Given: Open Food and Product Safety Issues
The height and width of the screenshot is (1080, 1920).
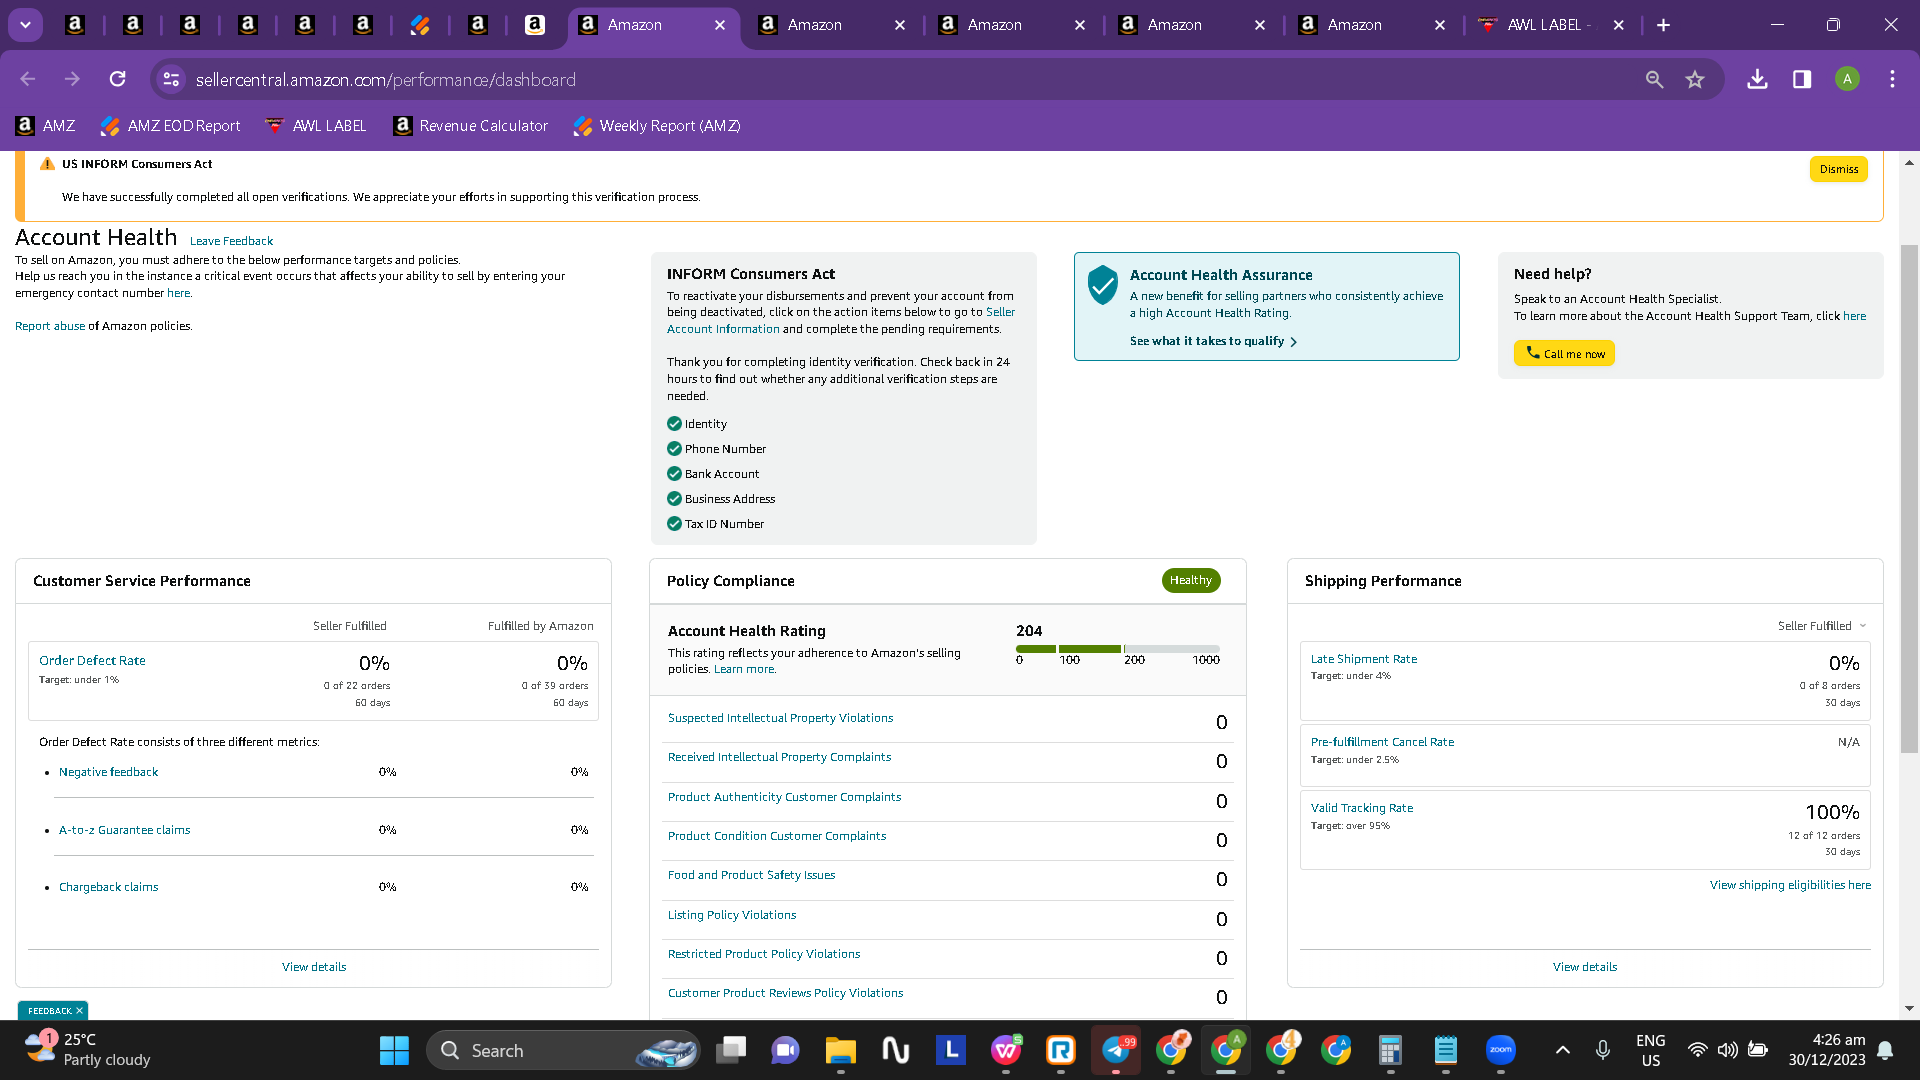Looking at the screenshot, I should click(x=751, y=875).
